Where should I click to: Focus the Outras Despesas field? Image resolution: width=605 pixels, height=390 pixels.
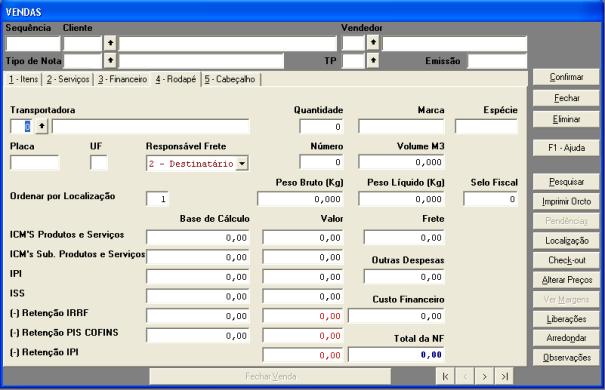coord(404,277)
